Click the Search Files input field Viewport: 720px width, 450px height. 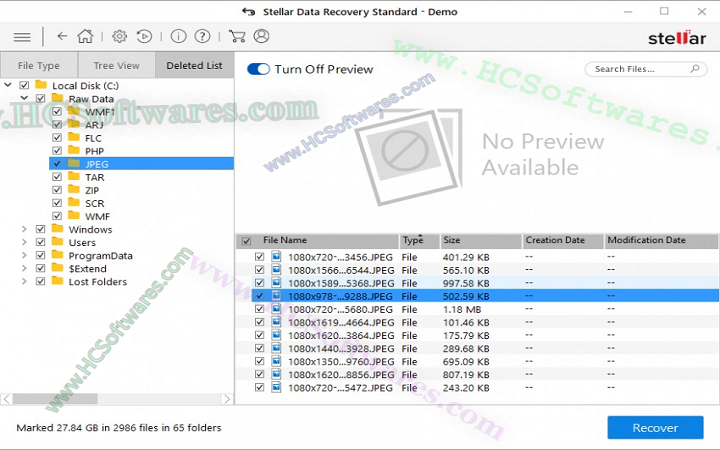click(x=637, y=69)
